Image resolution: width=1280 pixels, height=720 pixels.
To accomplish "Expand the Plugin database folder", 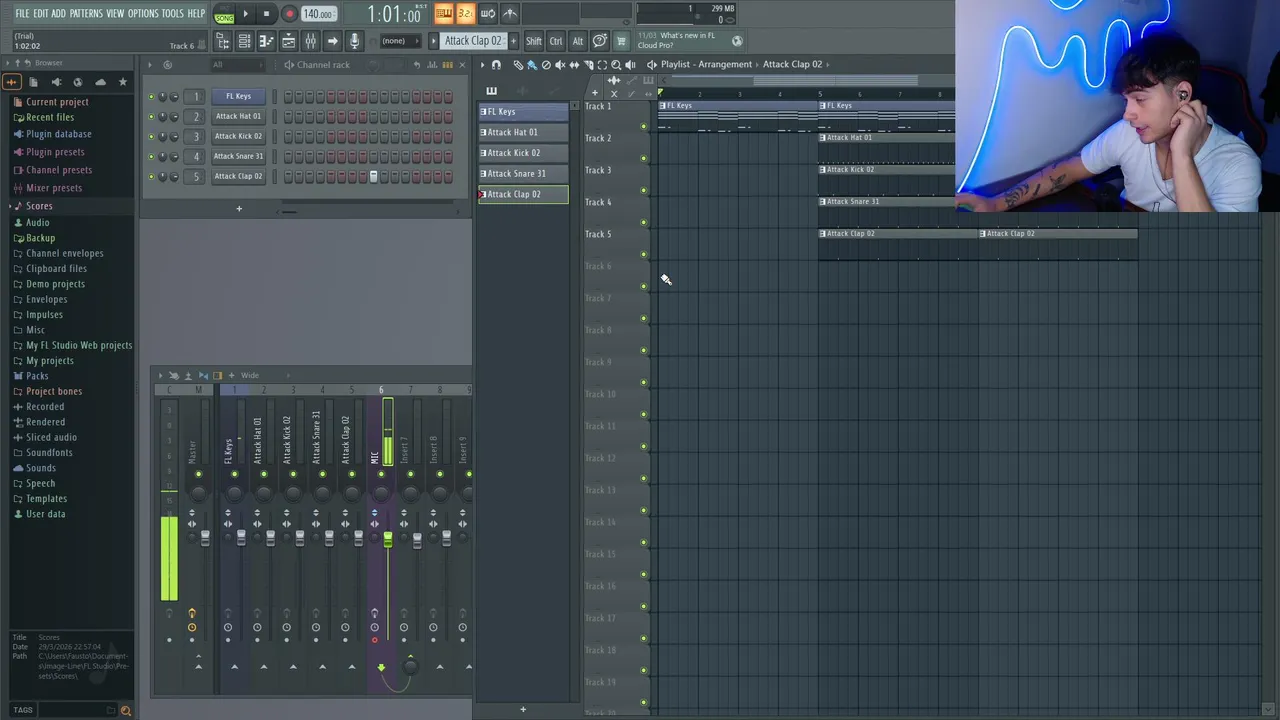I will click(58, 134).
